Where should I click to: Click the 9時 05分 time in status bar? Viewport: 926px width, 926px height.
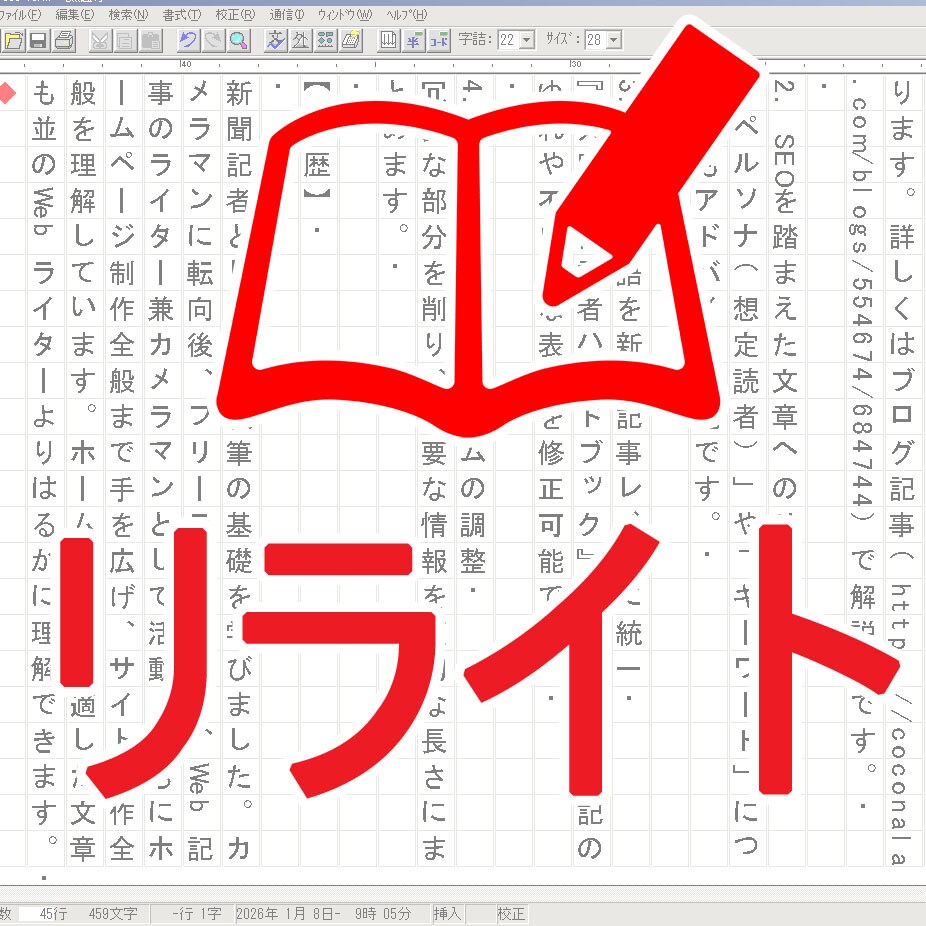click(383, 914)
